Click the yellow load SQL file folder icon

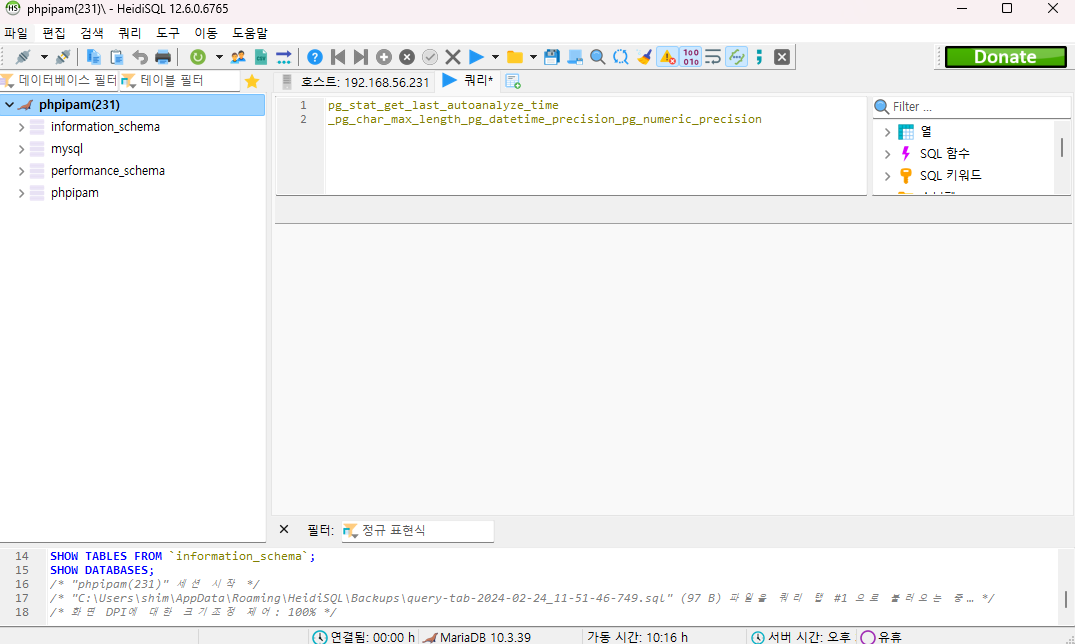[x=515, y=57]
